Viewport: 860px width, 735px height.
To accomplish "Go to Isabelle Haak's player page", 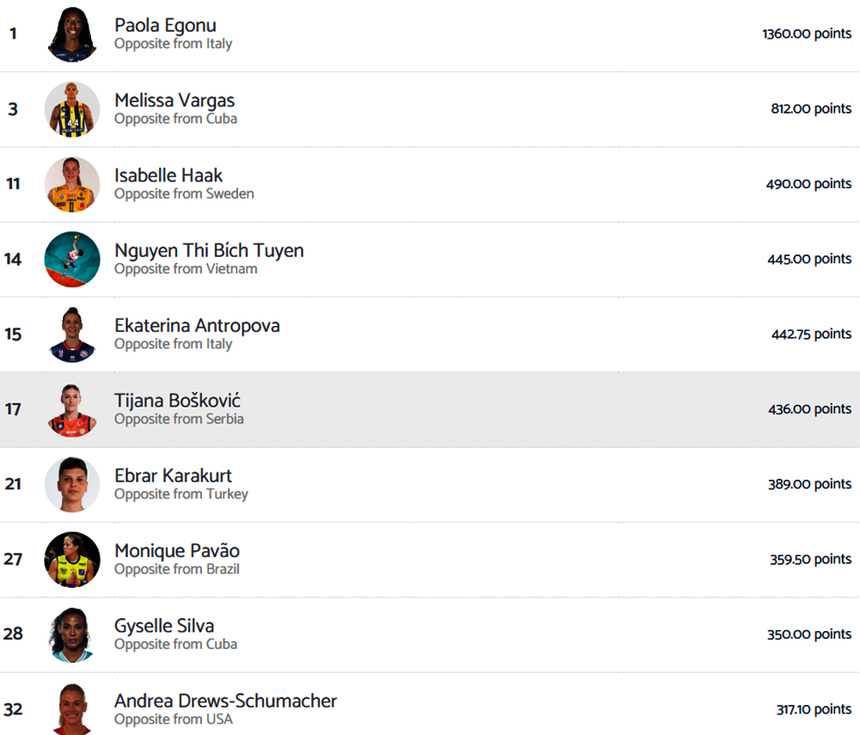I will [168, 175].
